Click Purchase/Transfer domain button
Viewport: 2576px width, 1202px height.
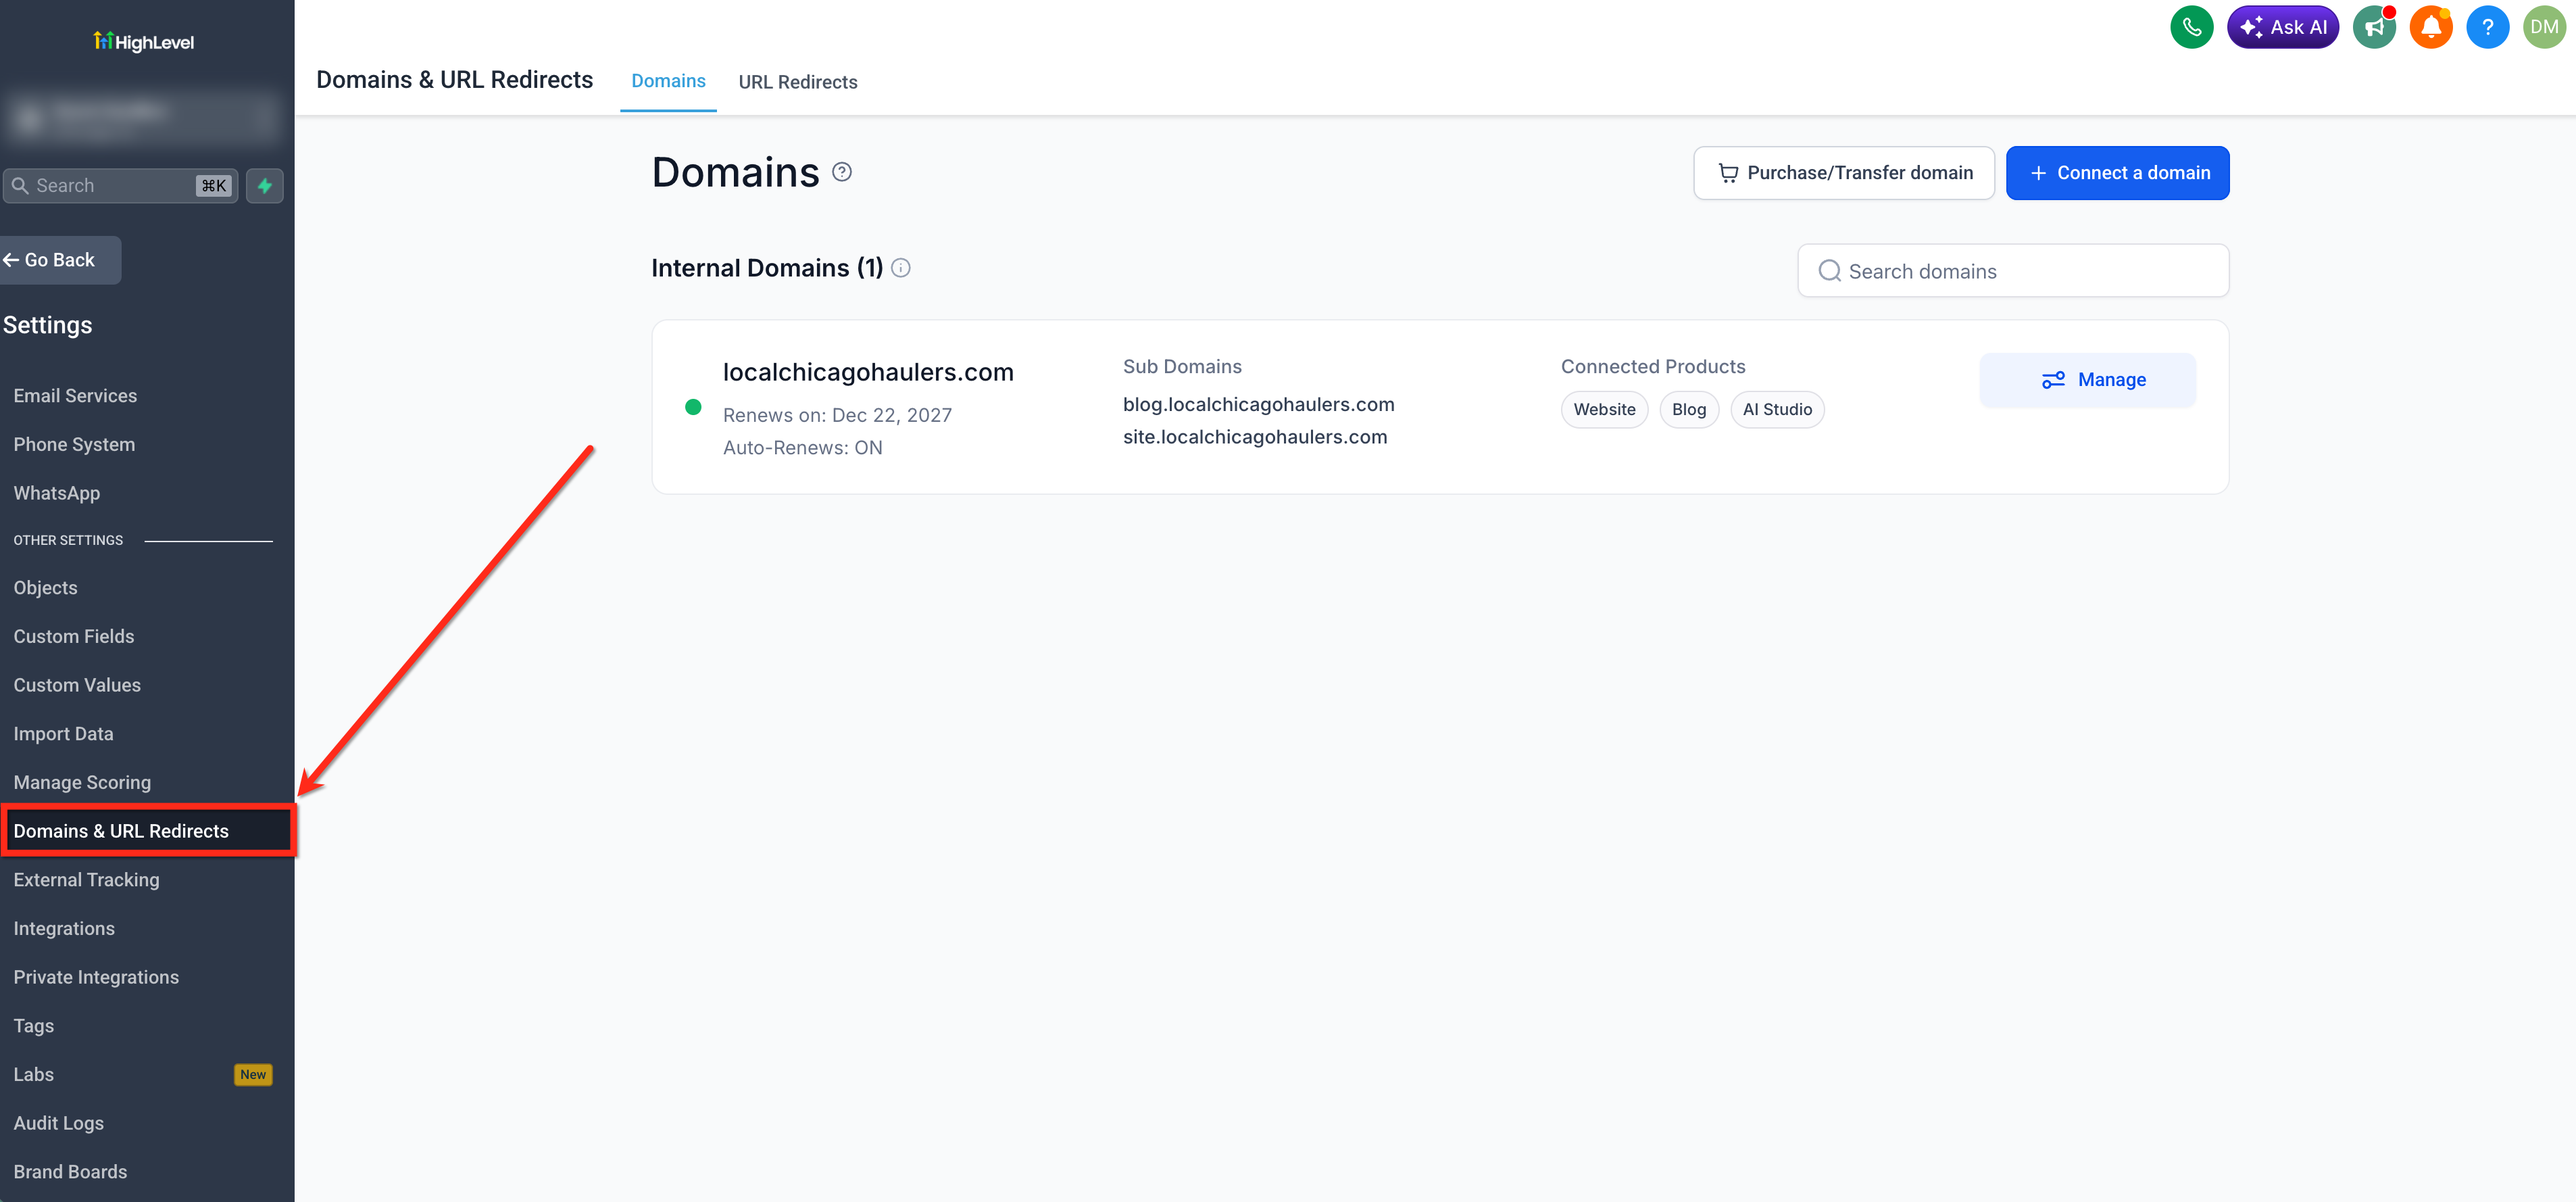tap(1843, 173)
